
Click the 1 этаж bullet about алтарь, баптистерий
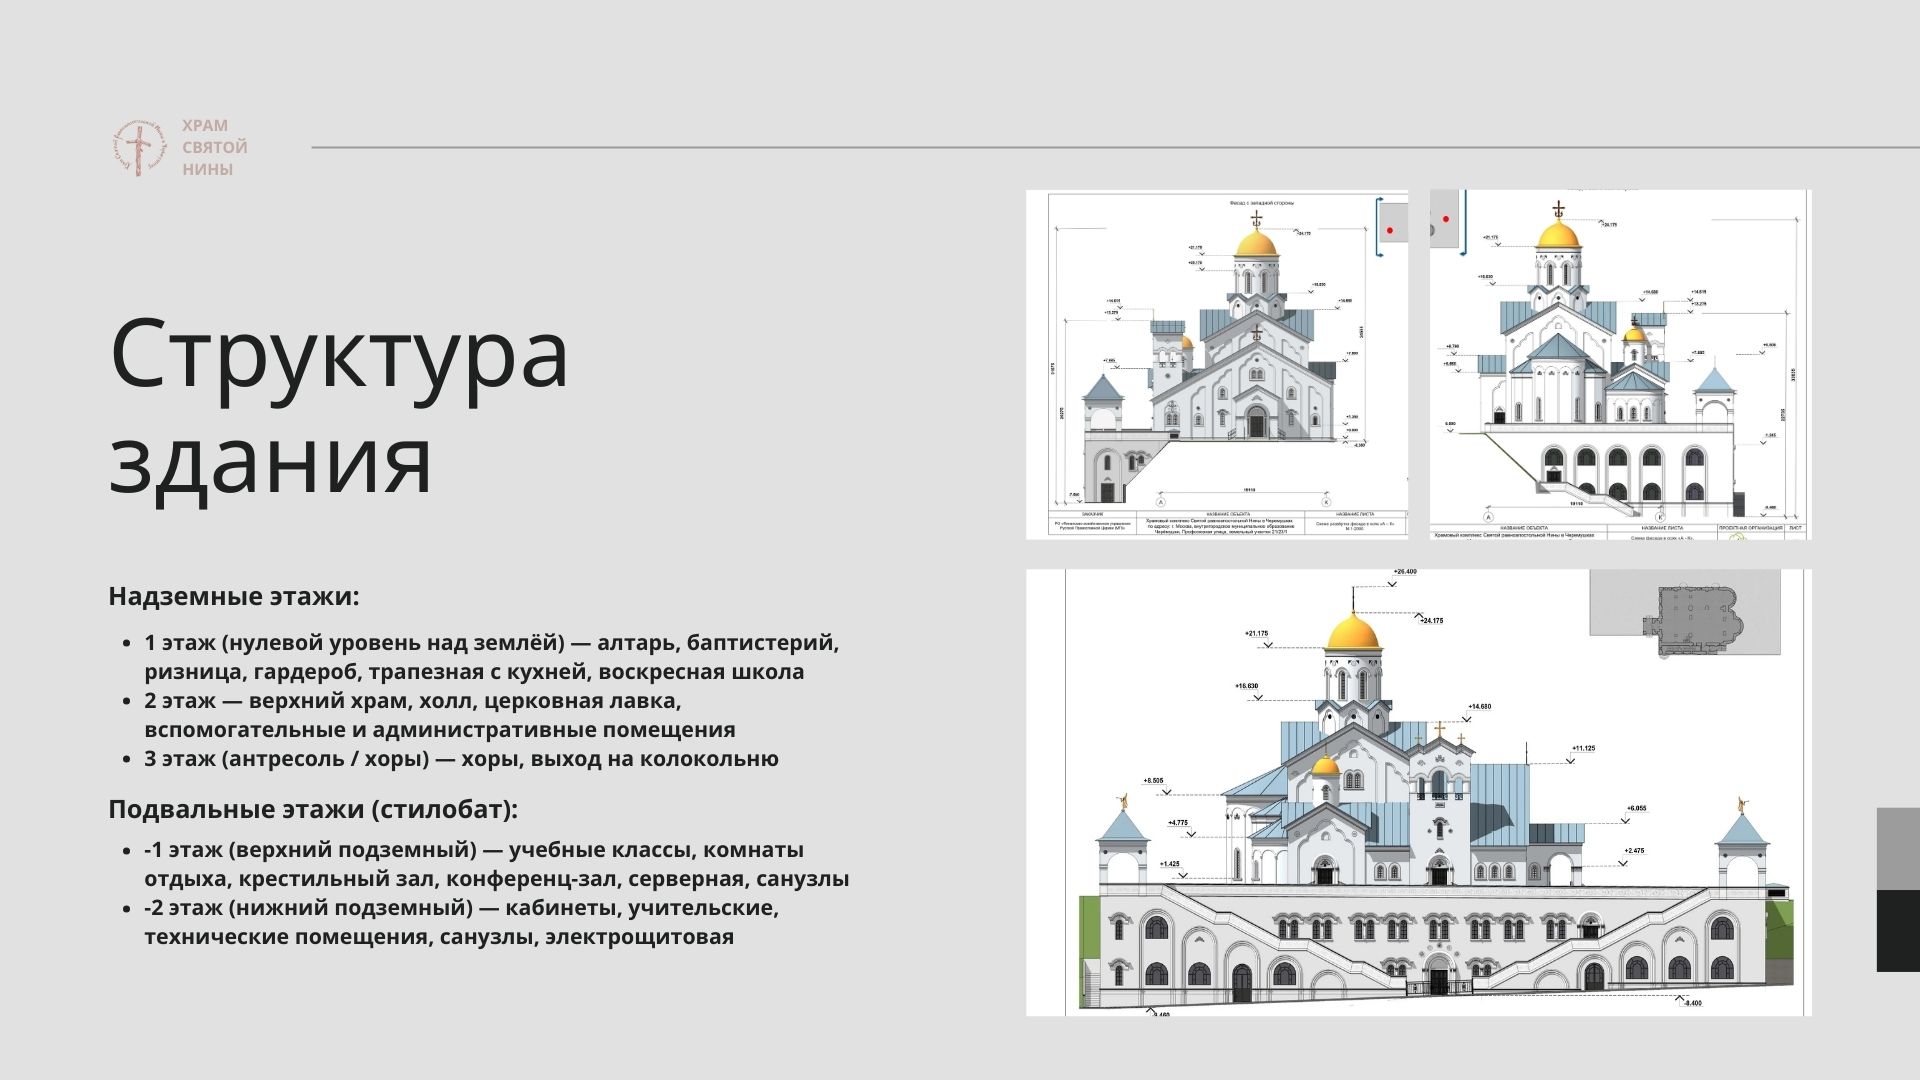[x=491, y=657]
